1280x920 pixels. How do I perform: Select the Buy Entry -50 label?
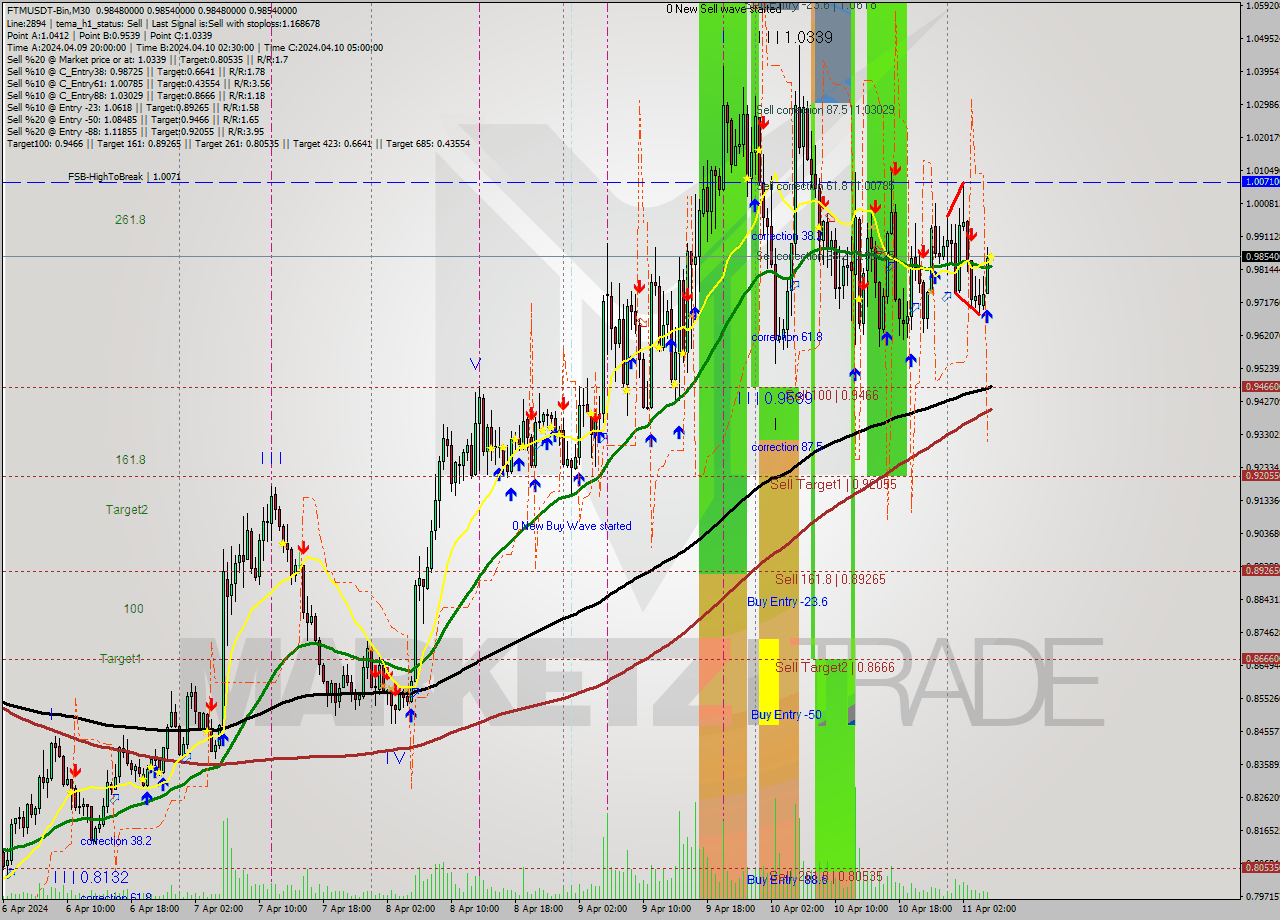point(785,714)
